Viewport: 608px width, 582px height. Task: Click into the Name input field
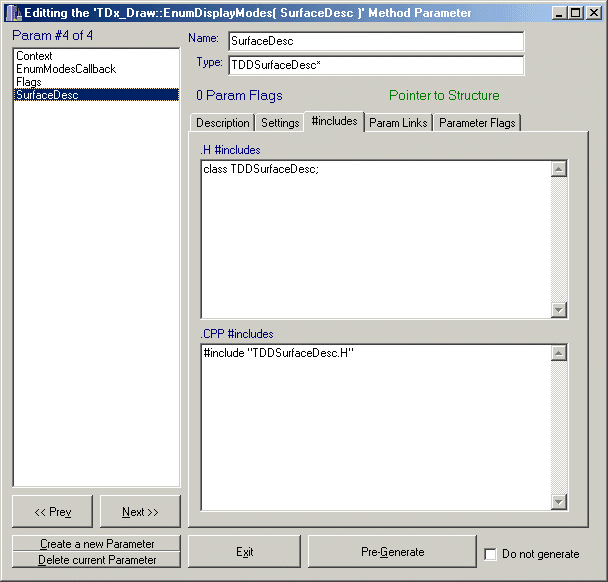click(x=375, y=42)
